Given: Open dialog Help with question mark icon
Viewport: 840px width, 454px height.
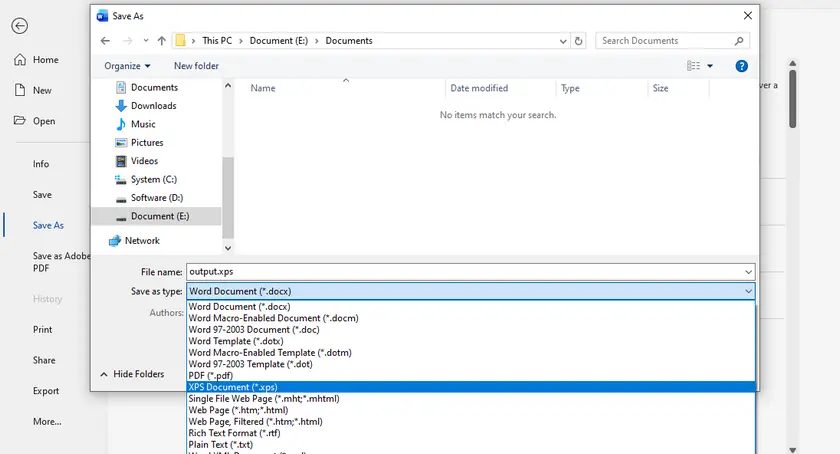Looking at the screenshot, I should [741, 66].
